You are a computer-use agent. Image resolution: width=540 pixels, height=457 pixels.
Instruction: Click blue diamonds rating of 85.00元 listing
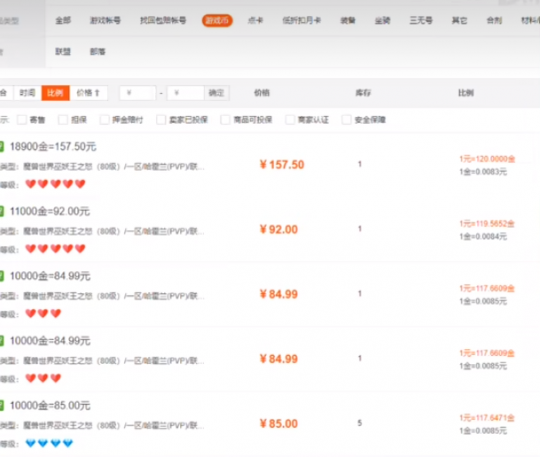(x=49, y=443)
